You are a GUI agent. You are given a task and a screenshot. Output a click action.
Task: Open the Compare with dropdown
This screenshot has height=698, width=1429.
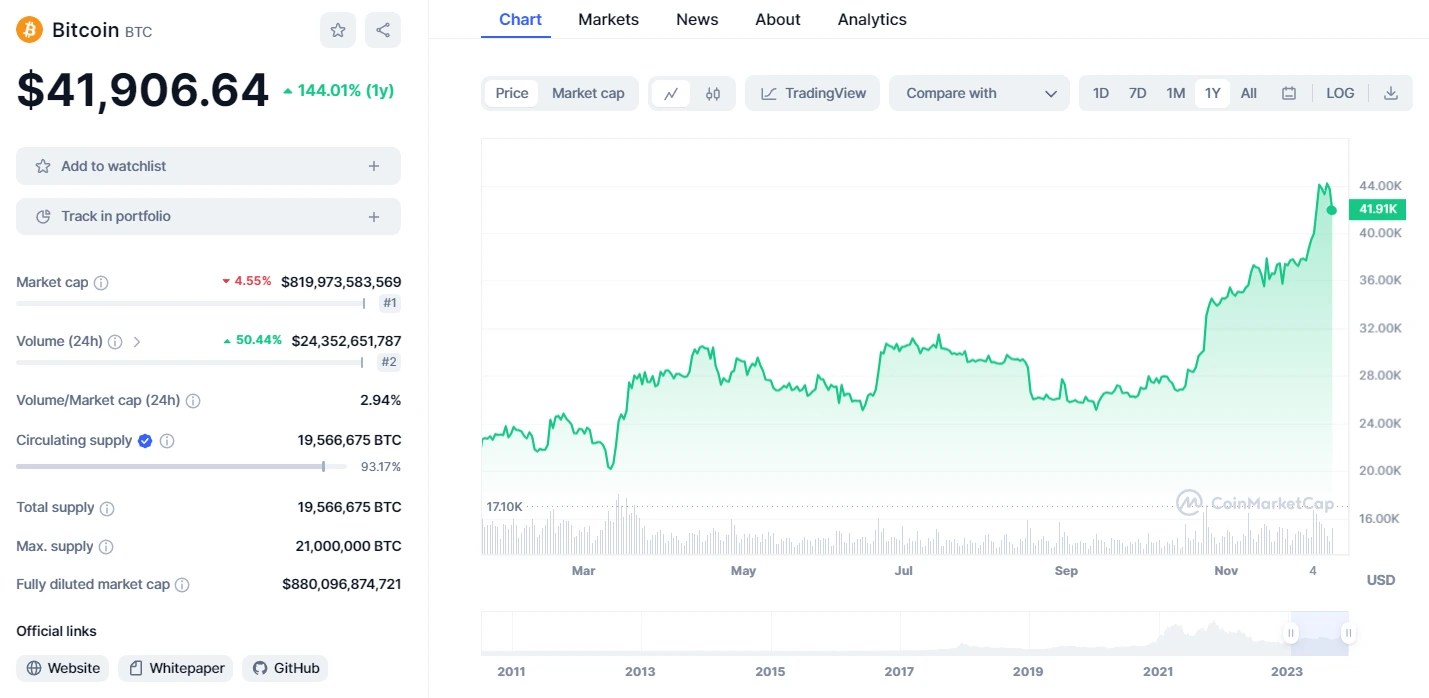click(978, 92)
